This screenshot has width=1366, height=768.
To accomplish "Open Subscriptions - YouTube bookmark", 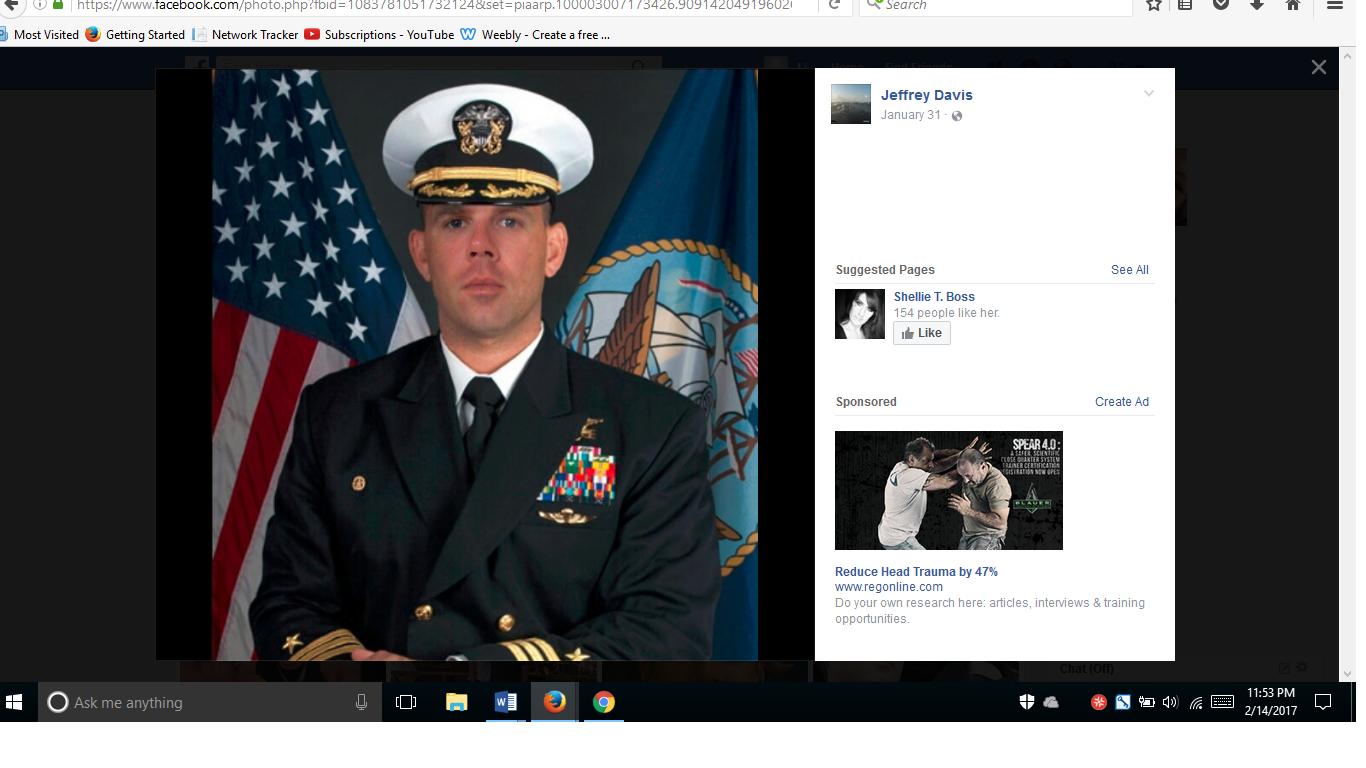I will (379, 34).
